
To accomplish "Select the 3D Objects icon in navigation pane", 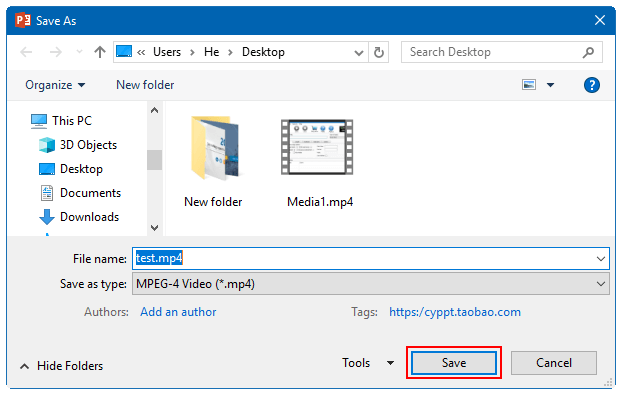I will pos(47,145).
